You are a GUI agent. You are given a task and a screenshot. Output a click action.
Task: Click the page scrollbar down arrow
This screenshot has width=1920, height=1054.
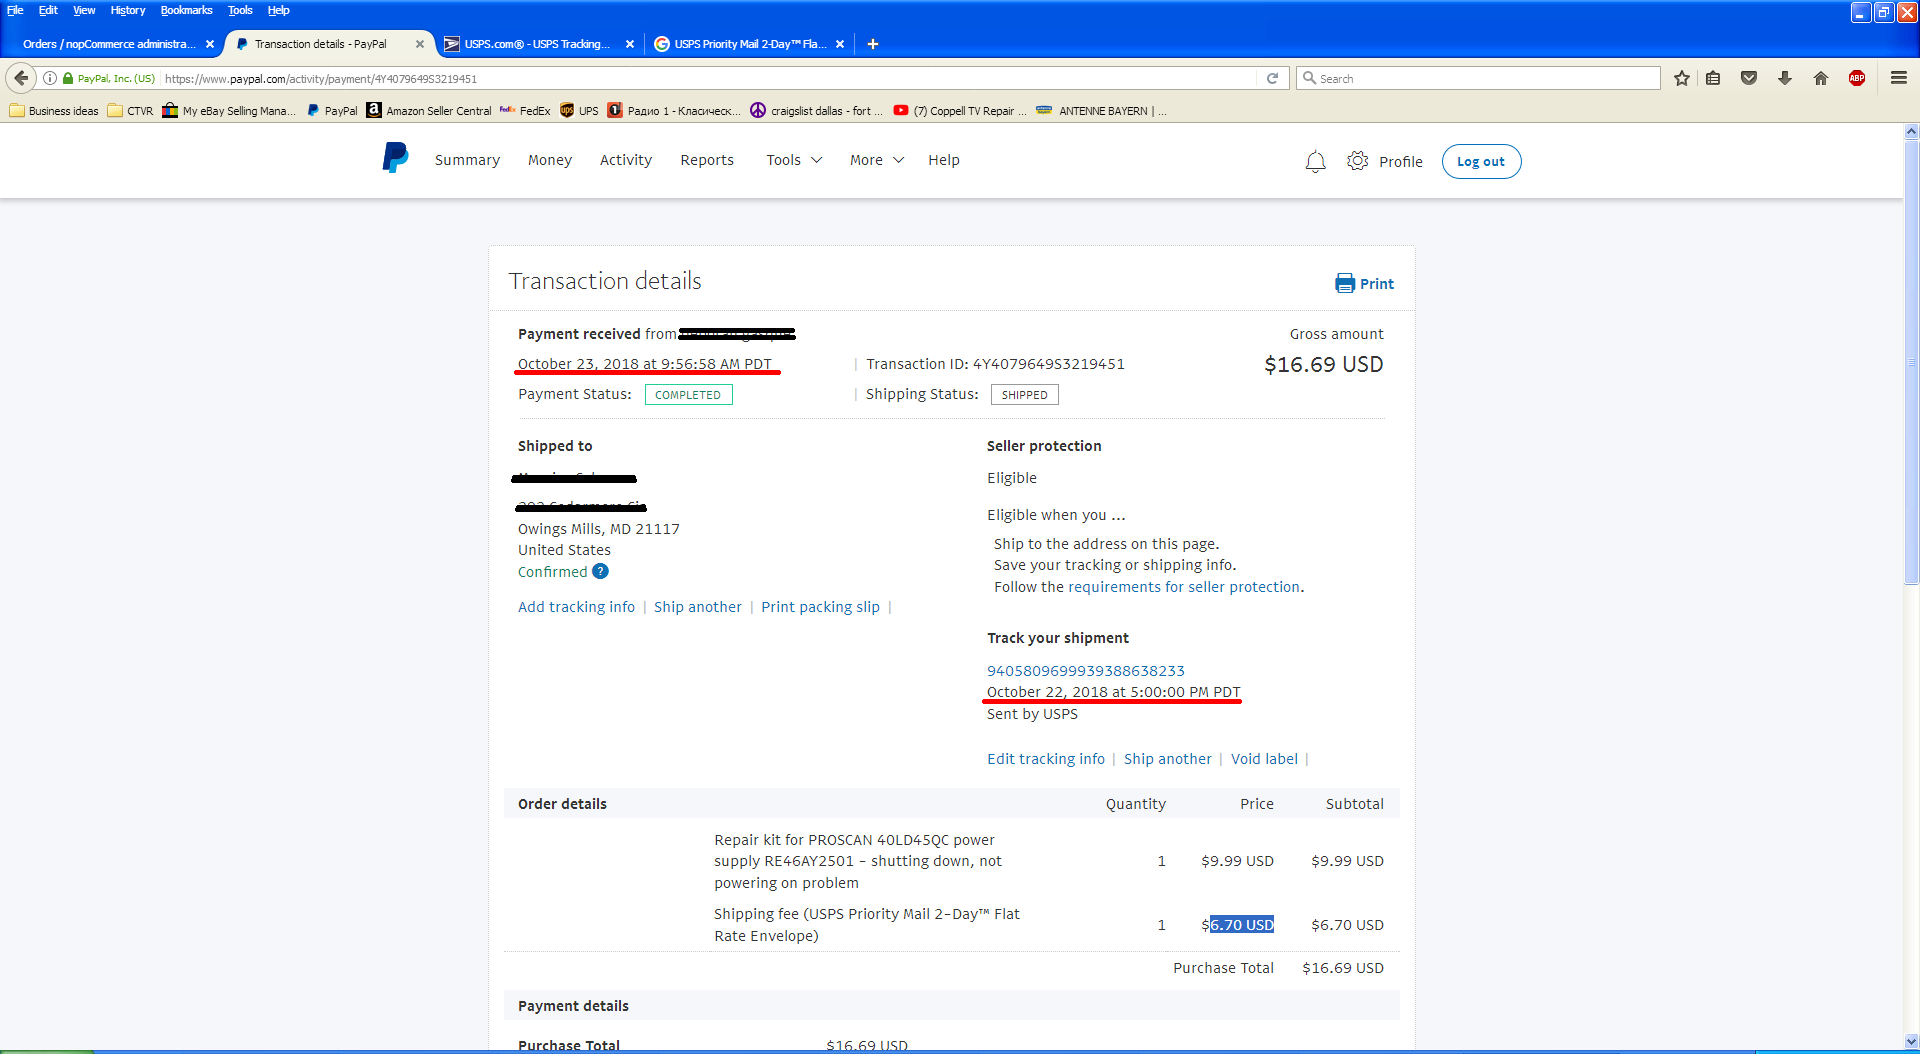pos(1911,1041)
